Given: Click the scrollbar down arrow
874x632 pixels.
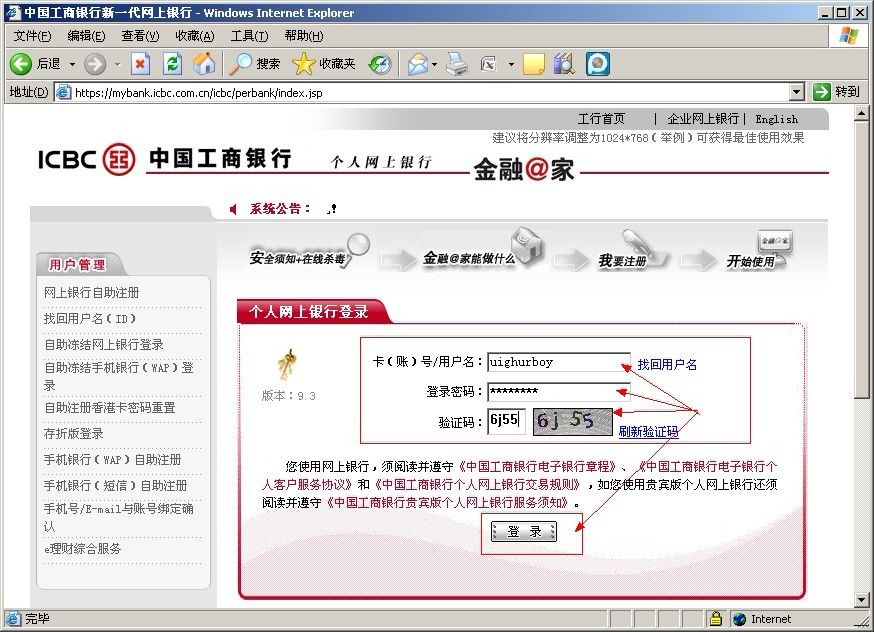Looking at the screenshot, I should [862, 600].
